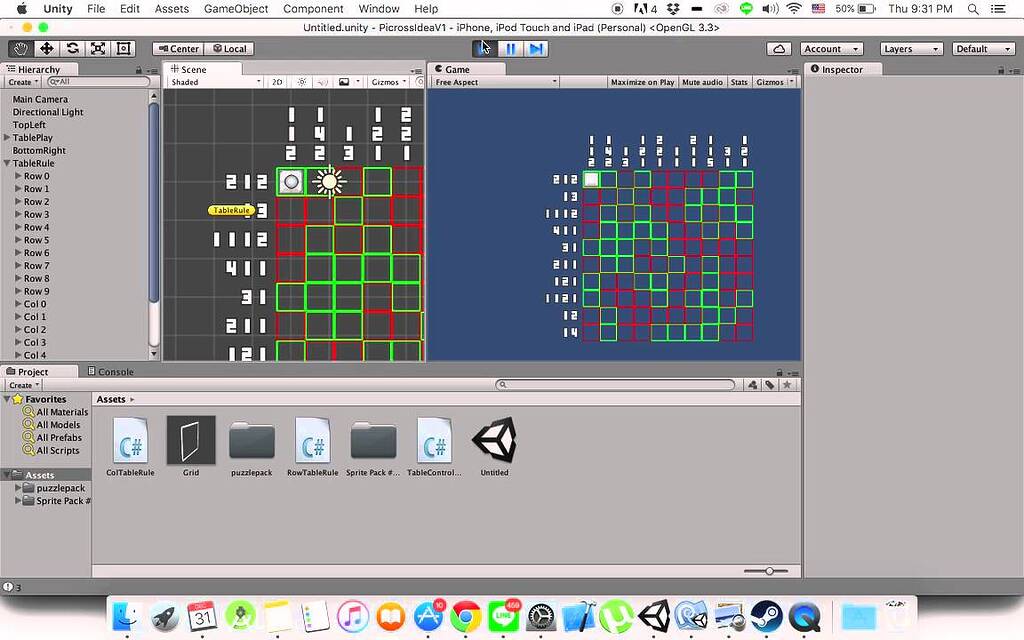Screen dimensions: 1024x640
Task: Select the Move tool
Action: coord(45,48)
